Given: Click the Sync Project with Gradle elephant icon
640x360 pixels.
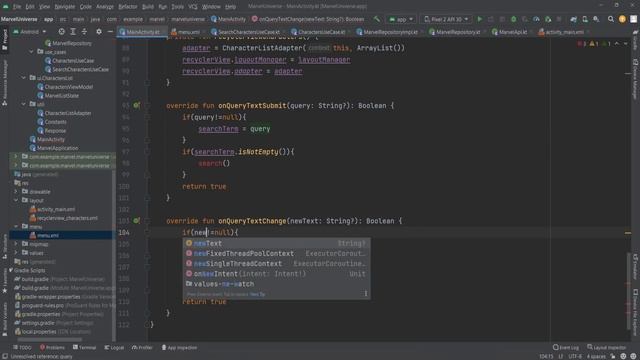Looking at the screenshot, I should (573, 19).
